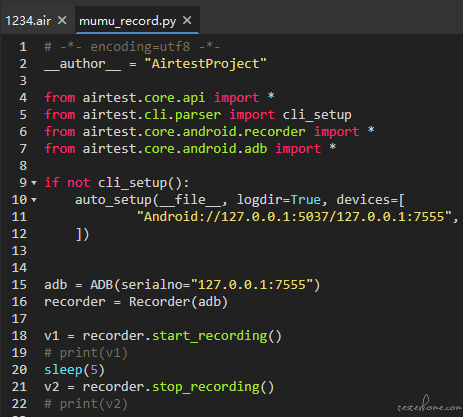This screenshot has width=463, height=417.
Task: Click line number 1 in the gutter
Action: pos(23,47)
